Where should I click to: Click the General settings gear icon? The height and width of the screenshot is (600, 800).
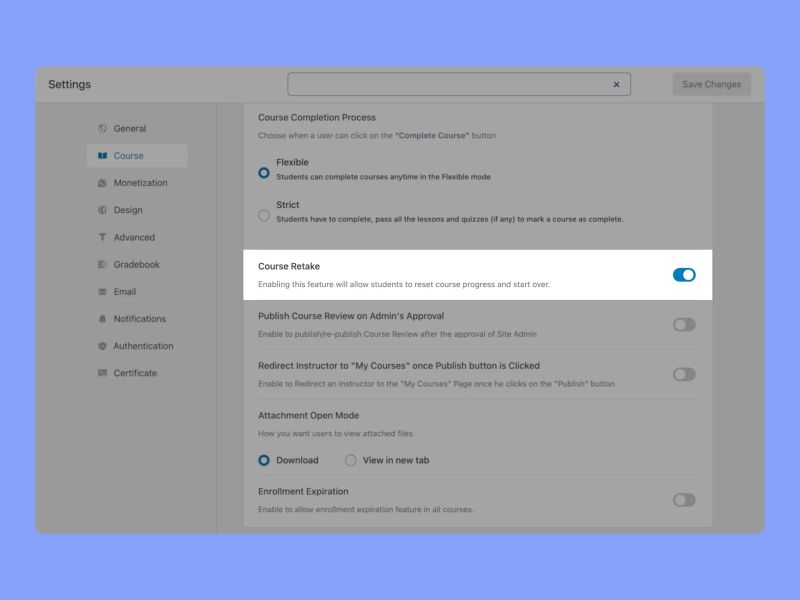pos(100,128)
